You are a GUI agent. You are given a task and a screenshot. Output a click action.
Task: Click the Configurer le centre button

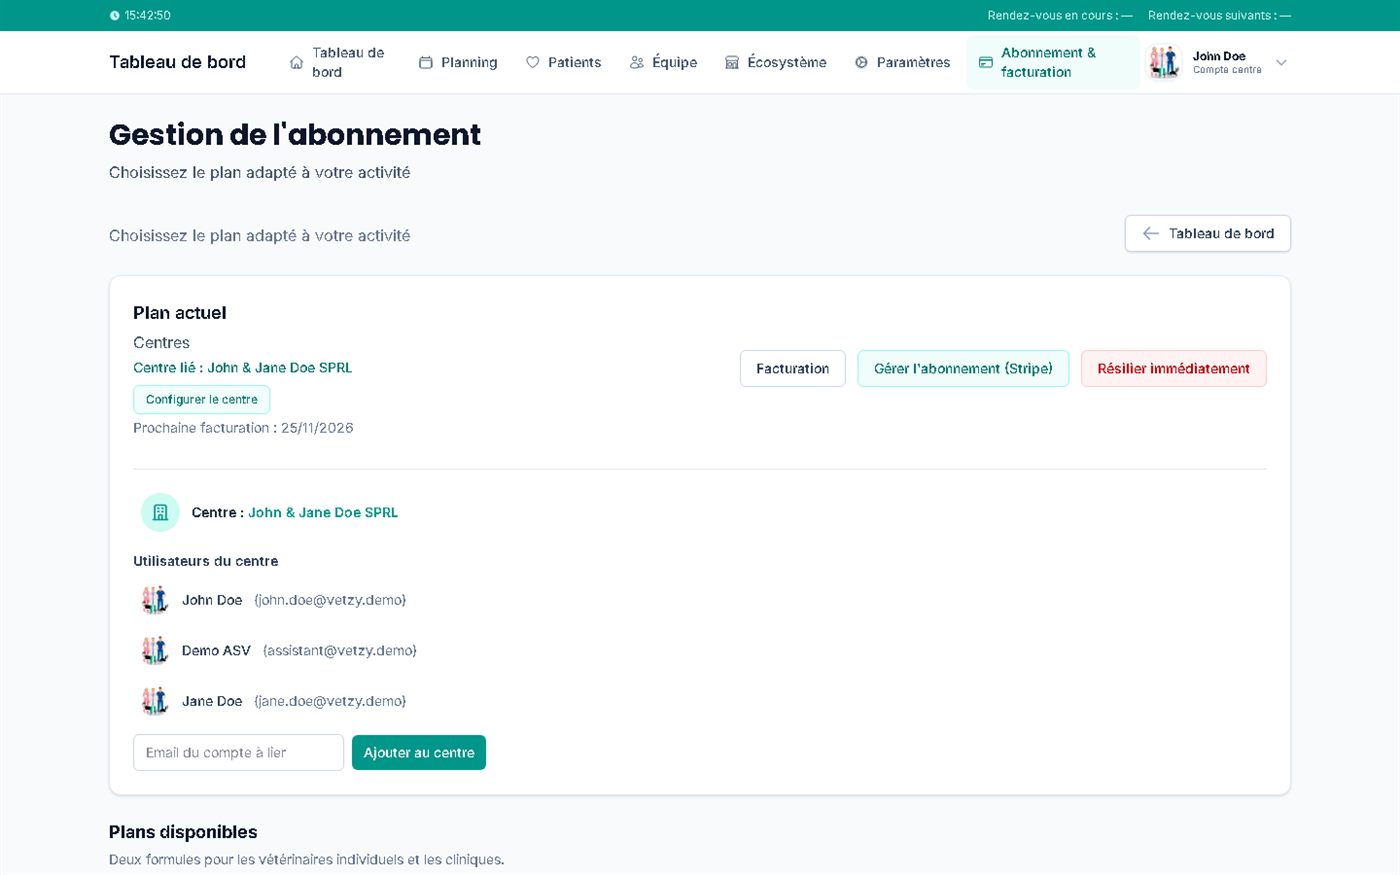click(202, 399)
